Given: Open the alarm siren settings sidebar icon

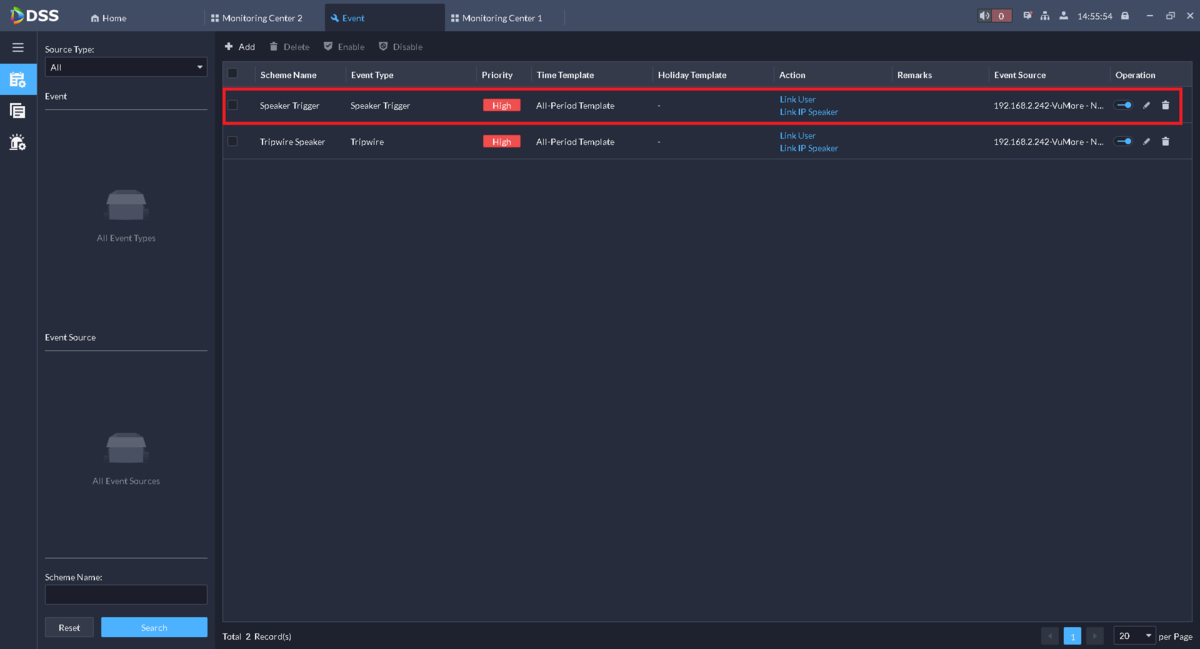Looking at the screenshot, I should (18, 142).
